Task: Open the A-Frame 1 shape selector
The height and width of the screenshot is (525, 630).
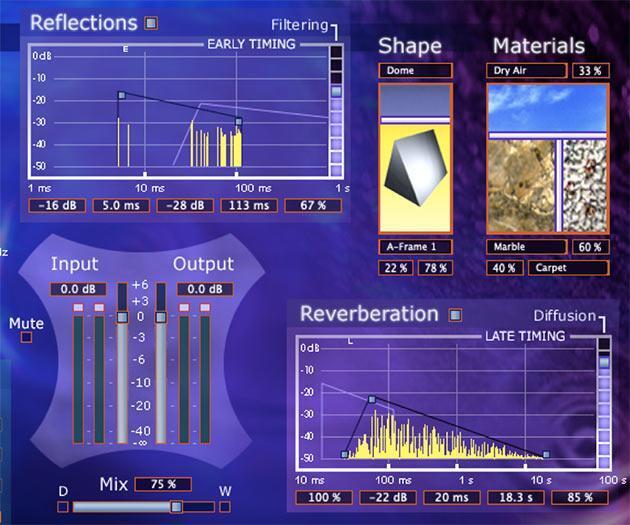Action: (x=415, y=247)
